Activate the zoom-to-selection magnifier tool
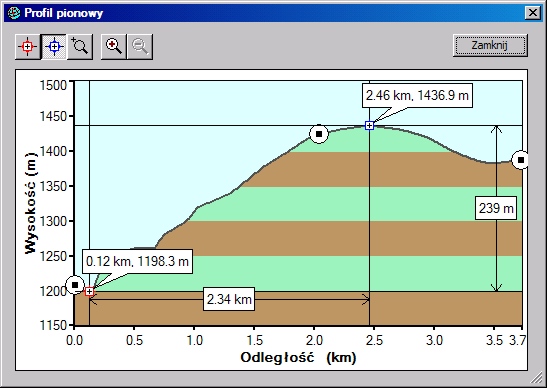The width and height of the screenshot is (547, 388). coord(80,47)
